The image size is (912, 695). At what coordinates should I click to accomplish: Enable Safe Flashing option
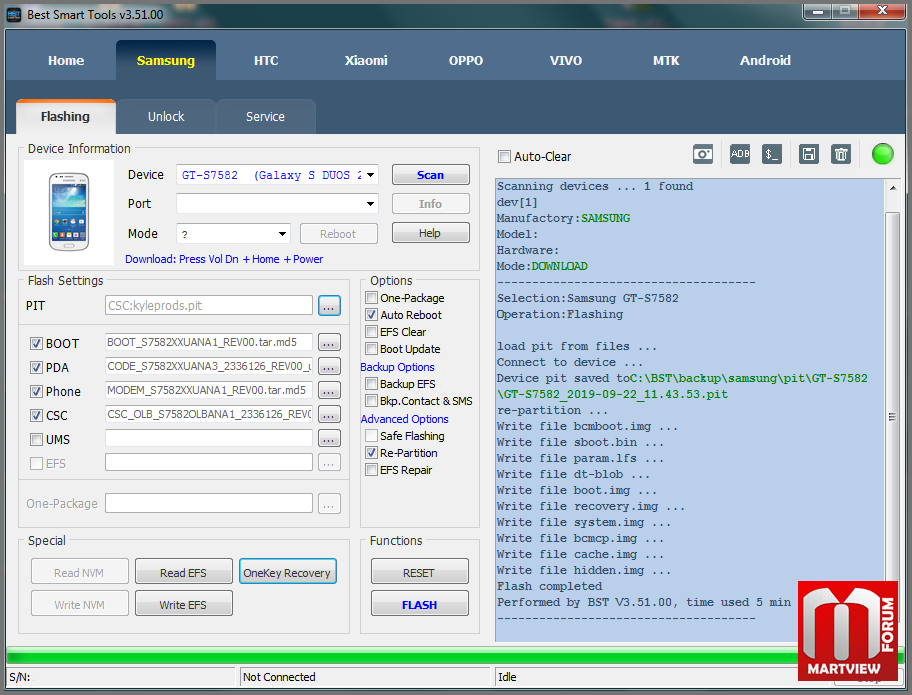[372, 436]
